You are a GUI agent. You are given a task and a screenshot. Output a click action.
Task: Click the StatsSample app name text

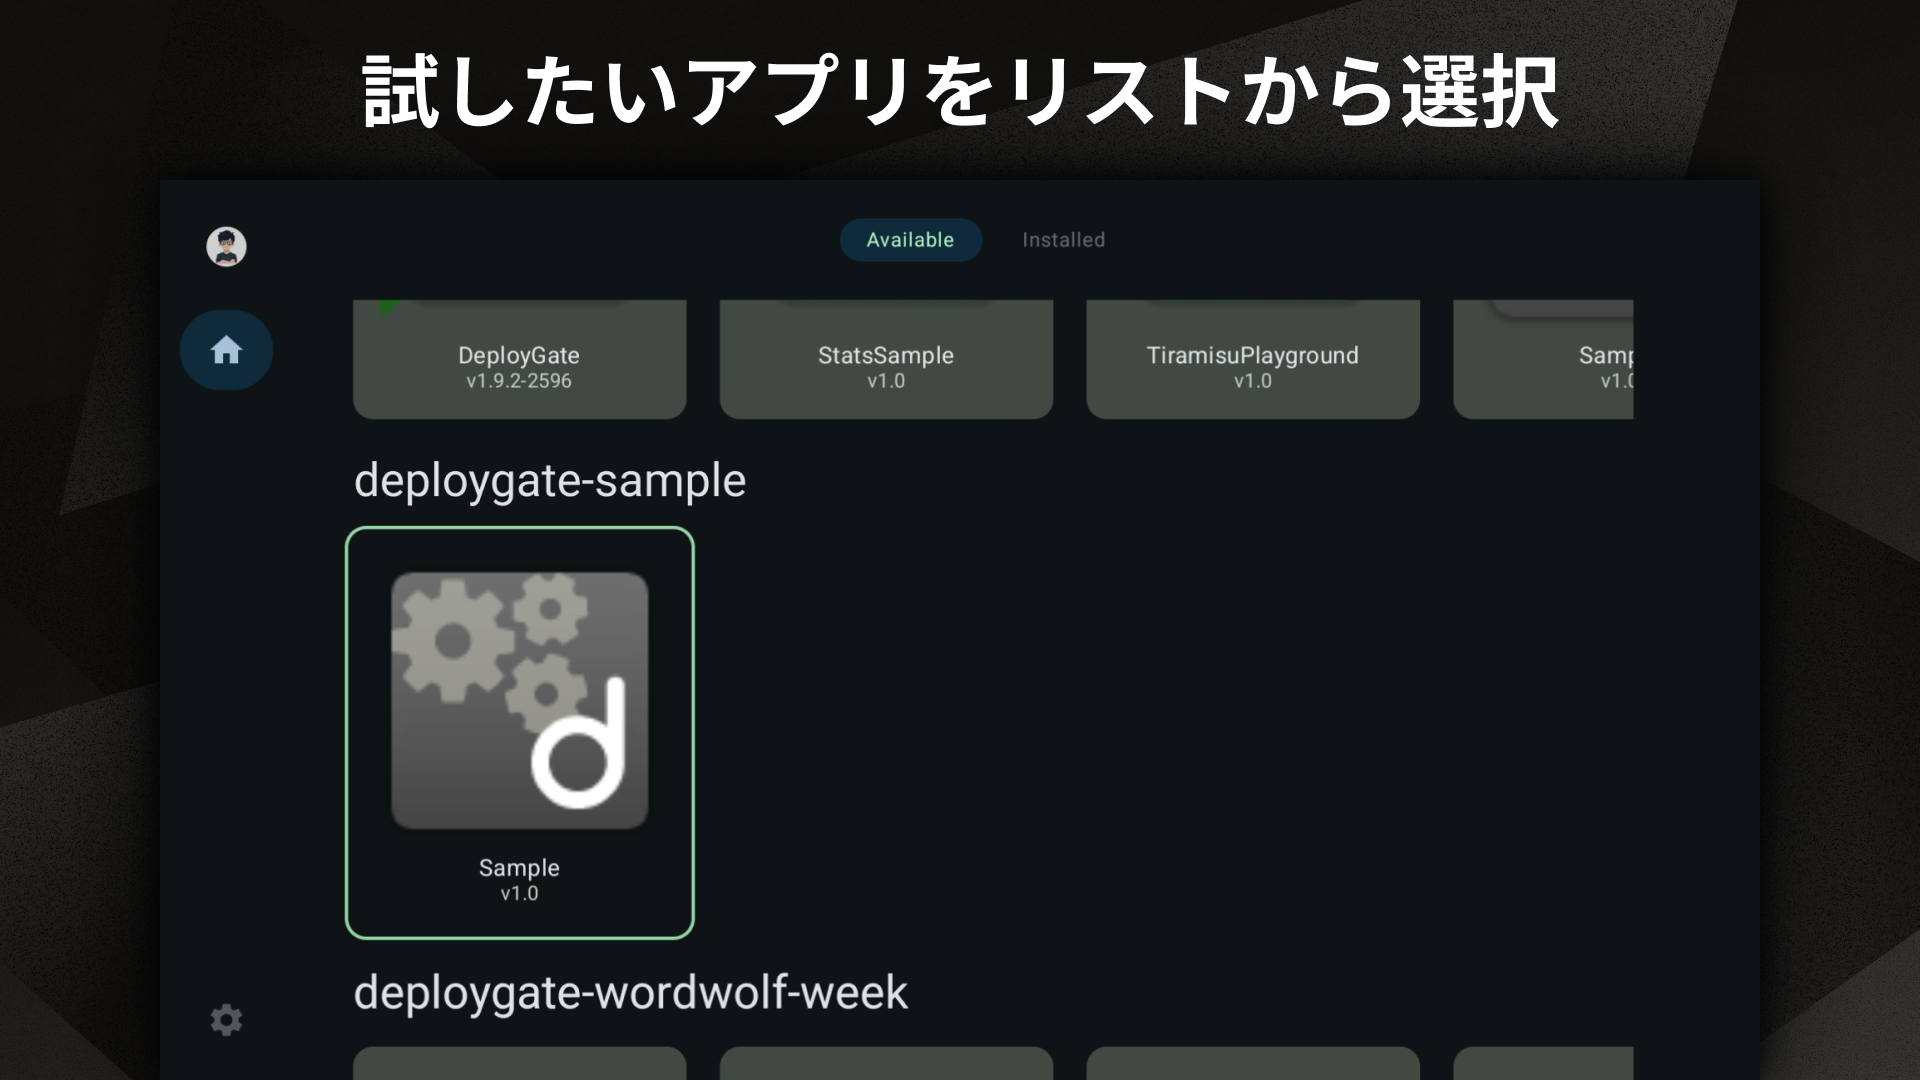886,355
